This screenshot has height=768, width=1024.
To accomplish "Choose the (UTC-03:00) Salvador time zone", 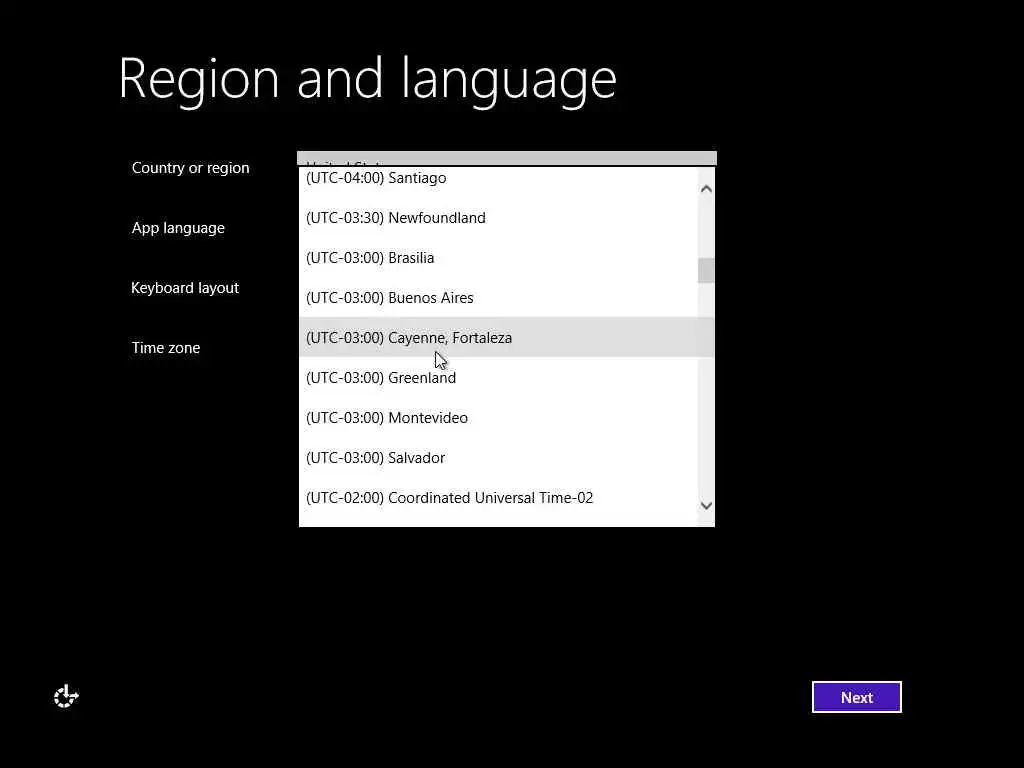I will pyautogui.click(x=498, y=458).
